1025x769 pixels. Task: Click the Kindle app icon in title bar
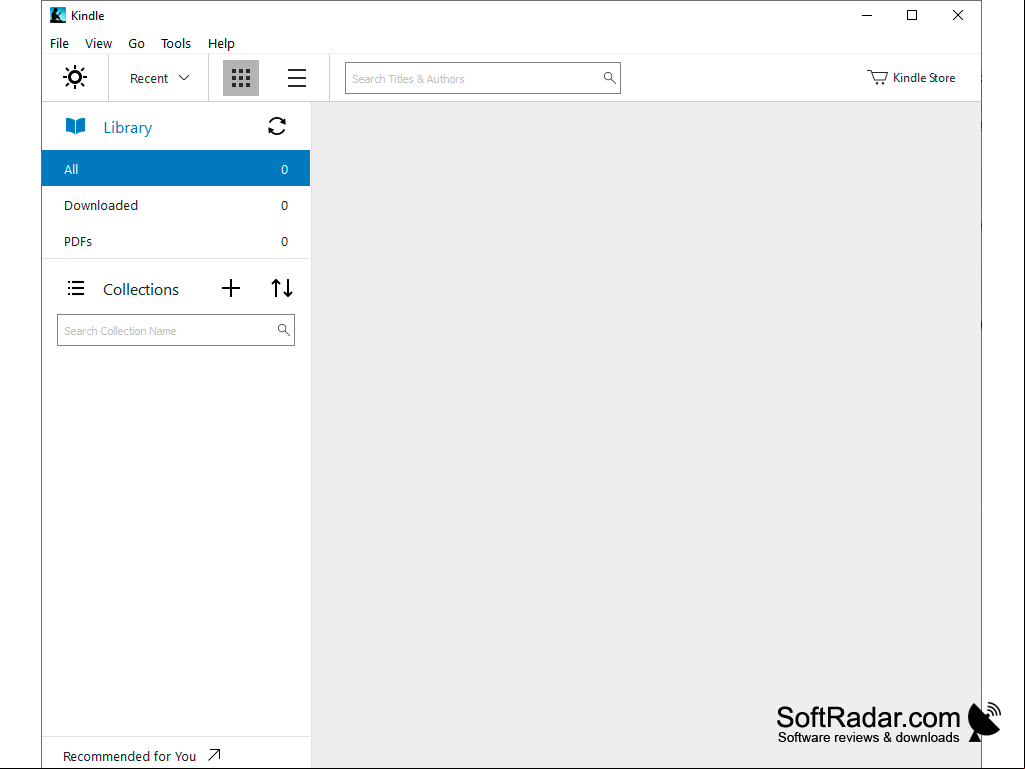[58, 15]
